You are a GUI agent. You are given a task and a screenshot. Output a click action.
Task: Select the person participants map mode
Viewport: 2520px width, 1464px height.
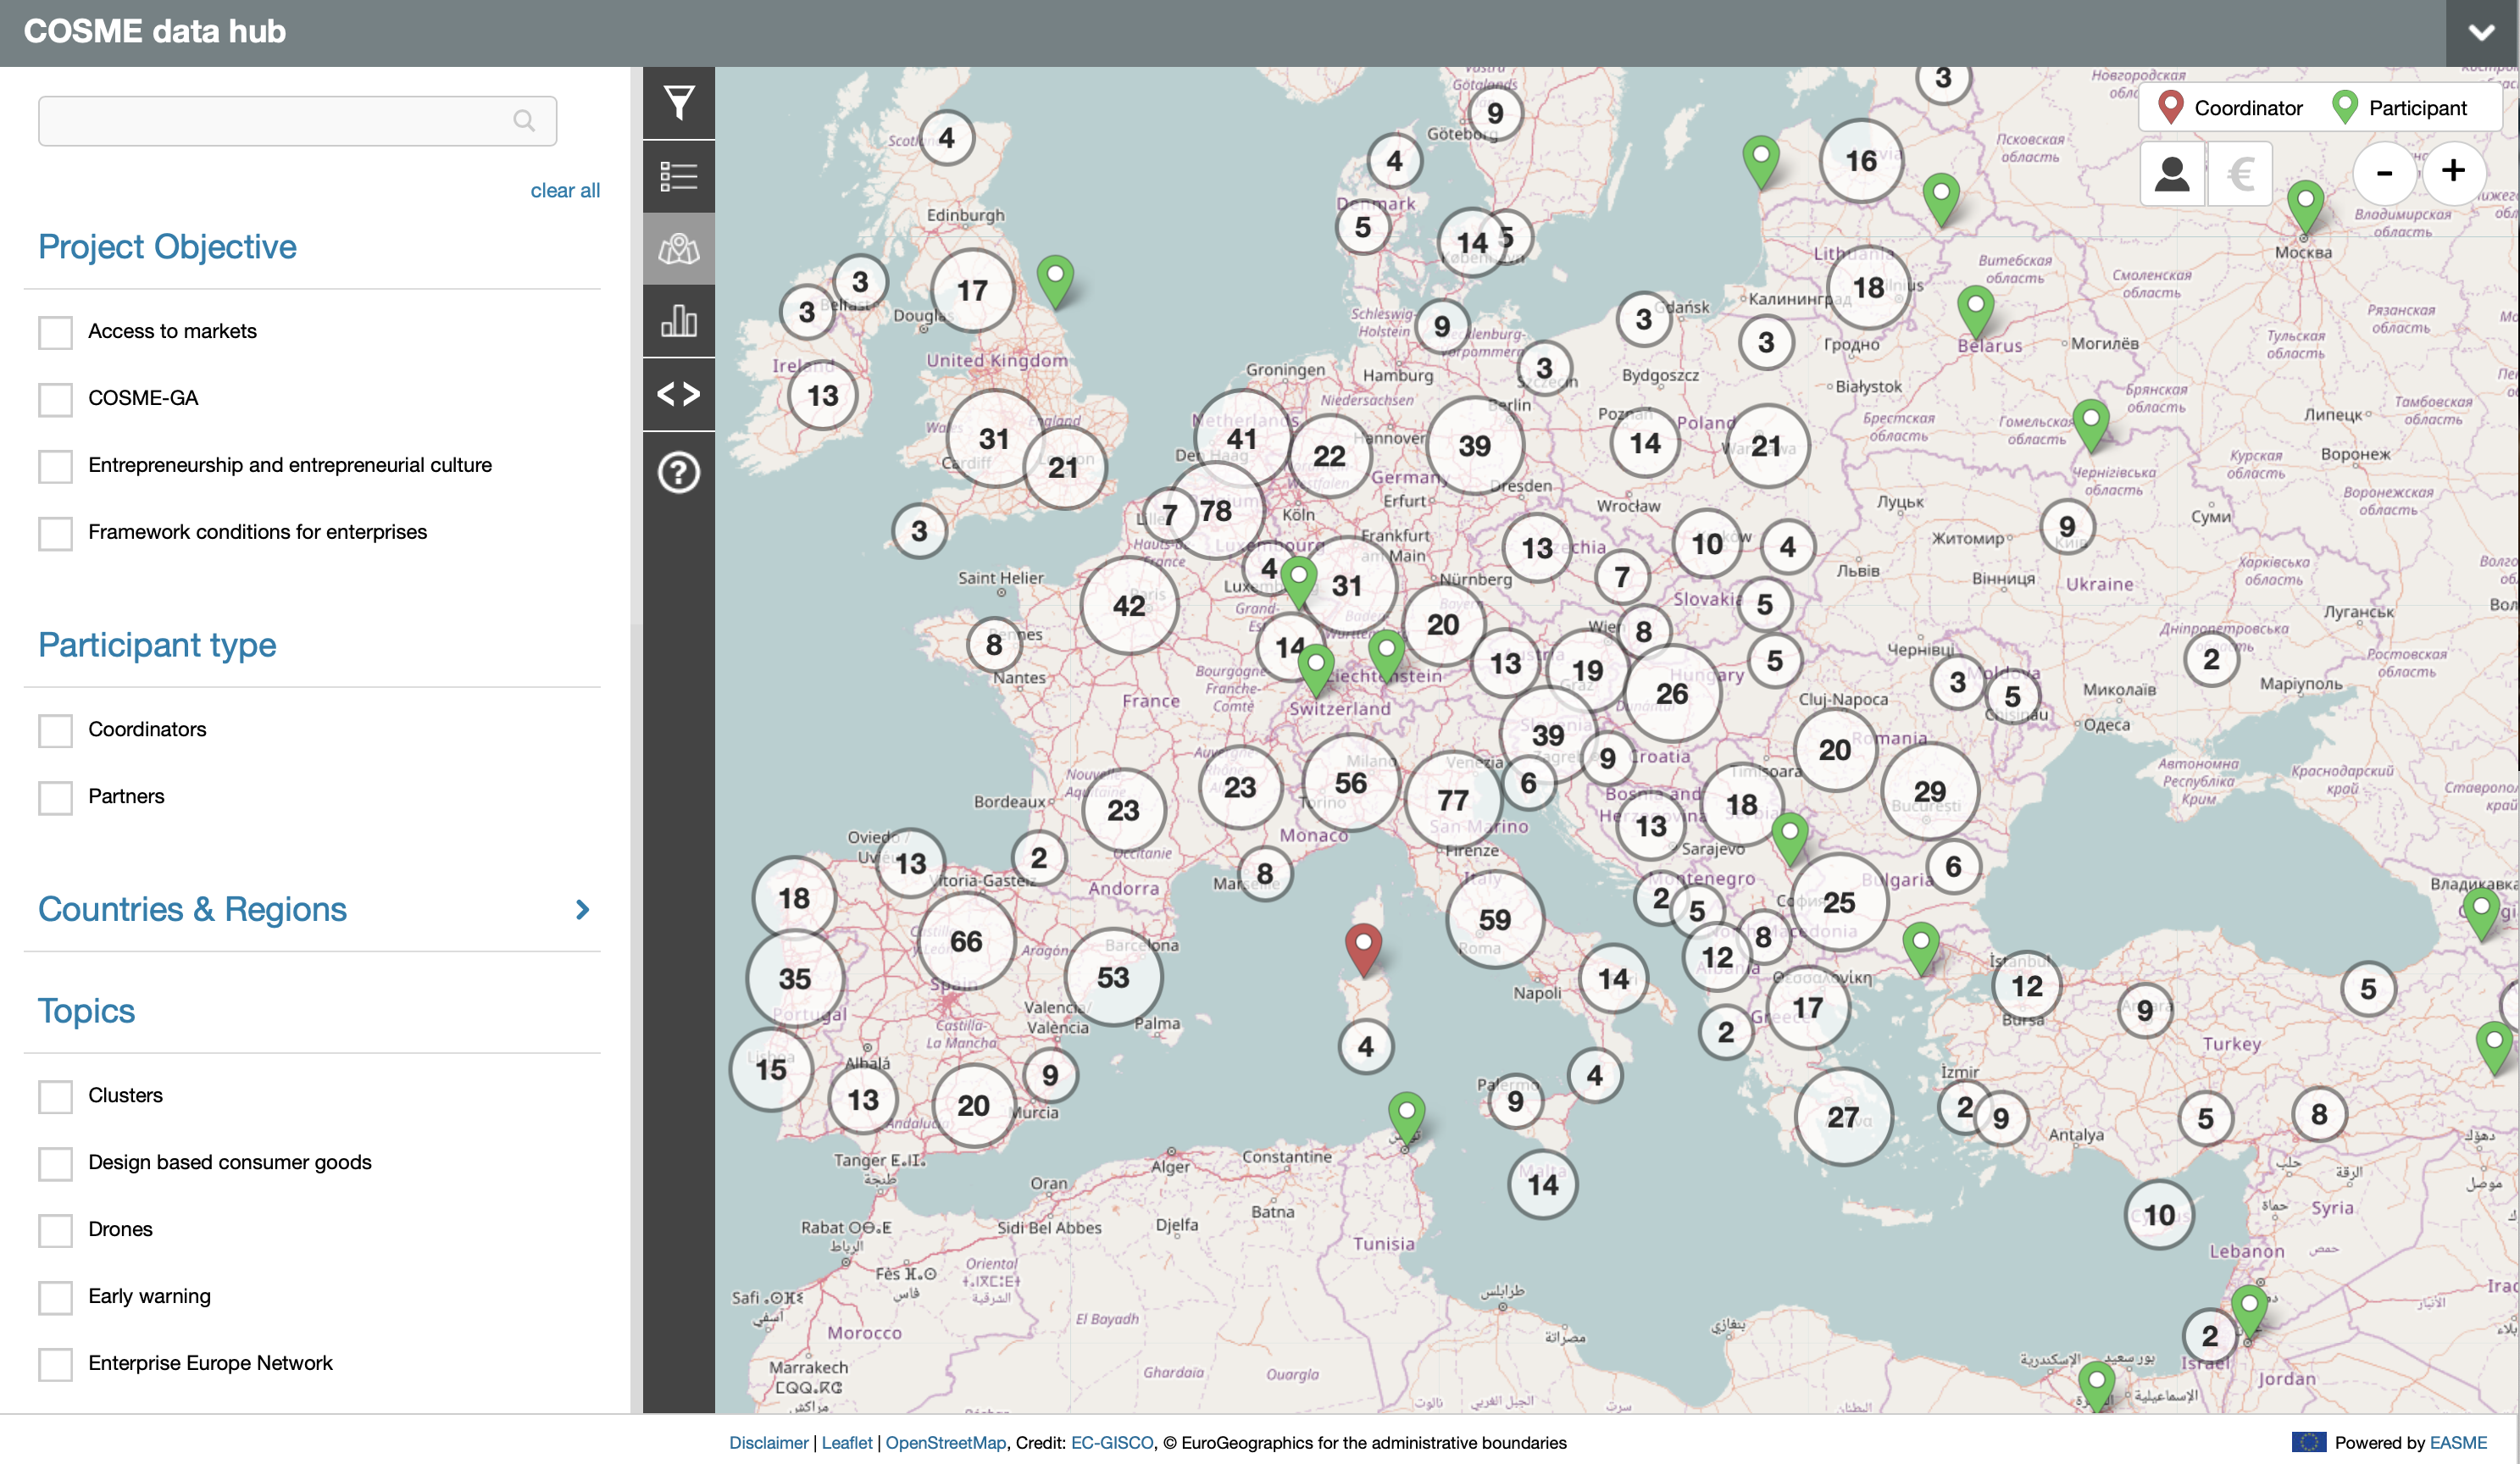2171,175
